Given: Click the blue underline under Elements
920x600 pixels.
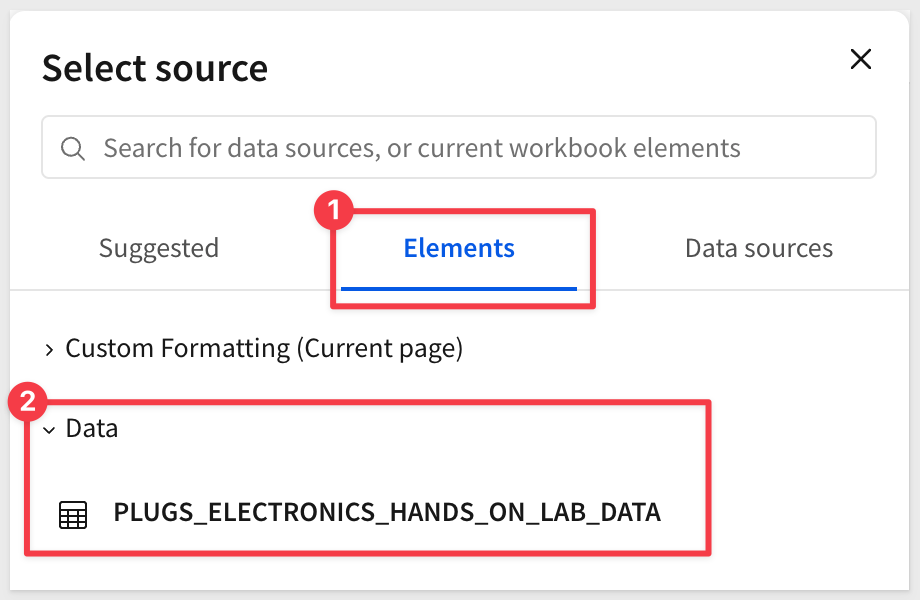Looking at the screenshot, I should click(459, 288).
